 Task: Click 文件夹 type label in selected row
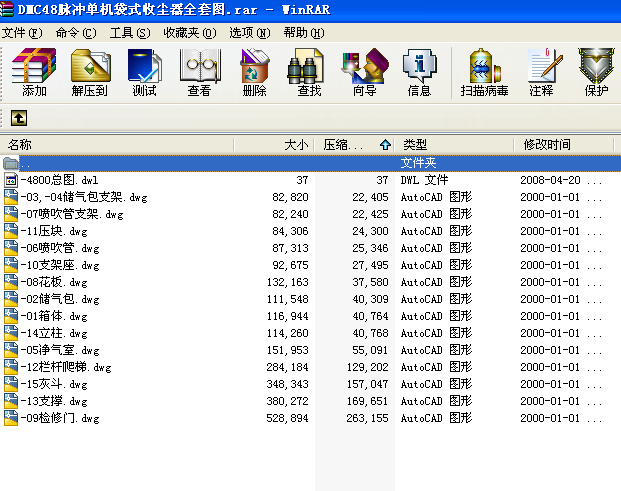418,163
